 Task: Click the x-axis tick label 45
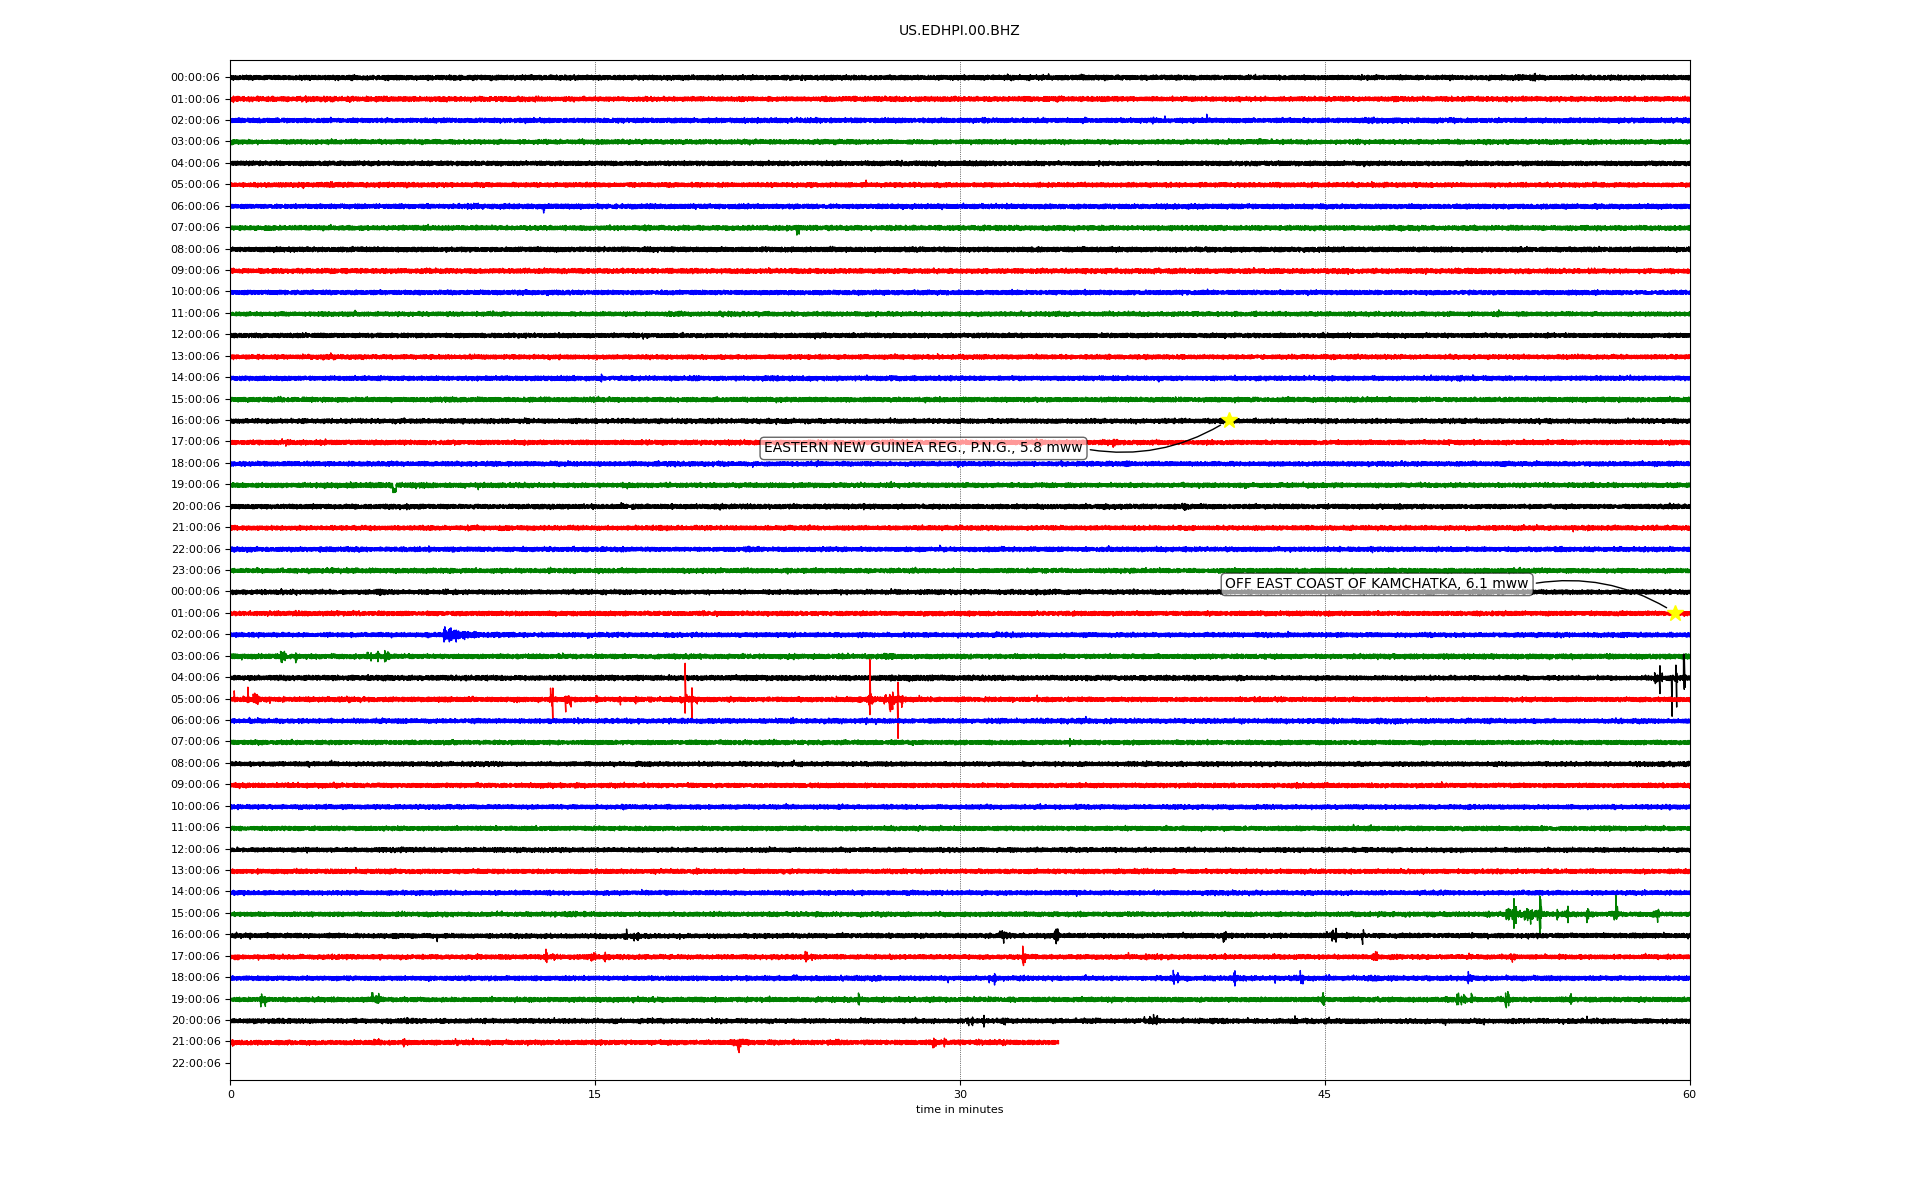(1325, 1094)
